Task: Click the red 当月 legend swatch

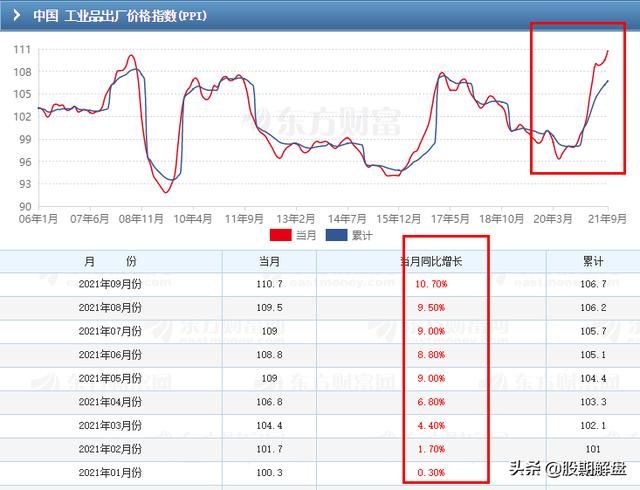Action: tap(282, 236)
